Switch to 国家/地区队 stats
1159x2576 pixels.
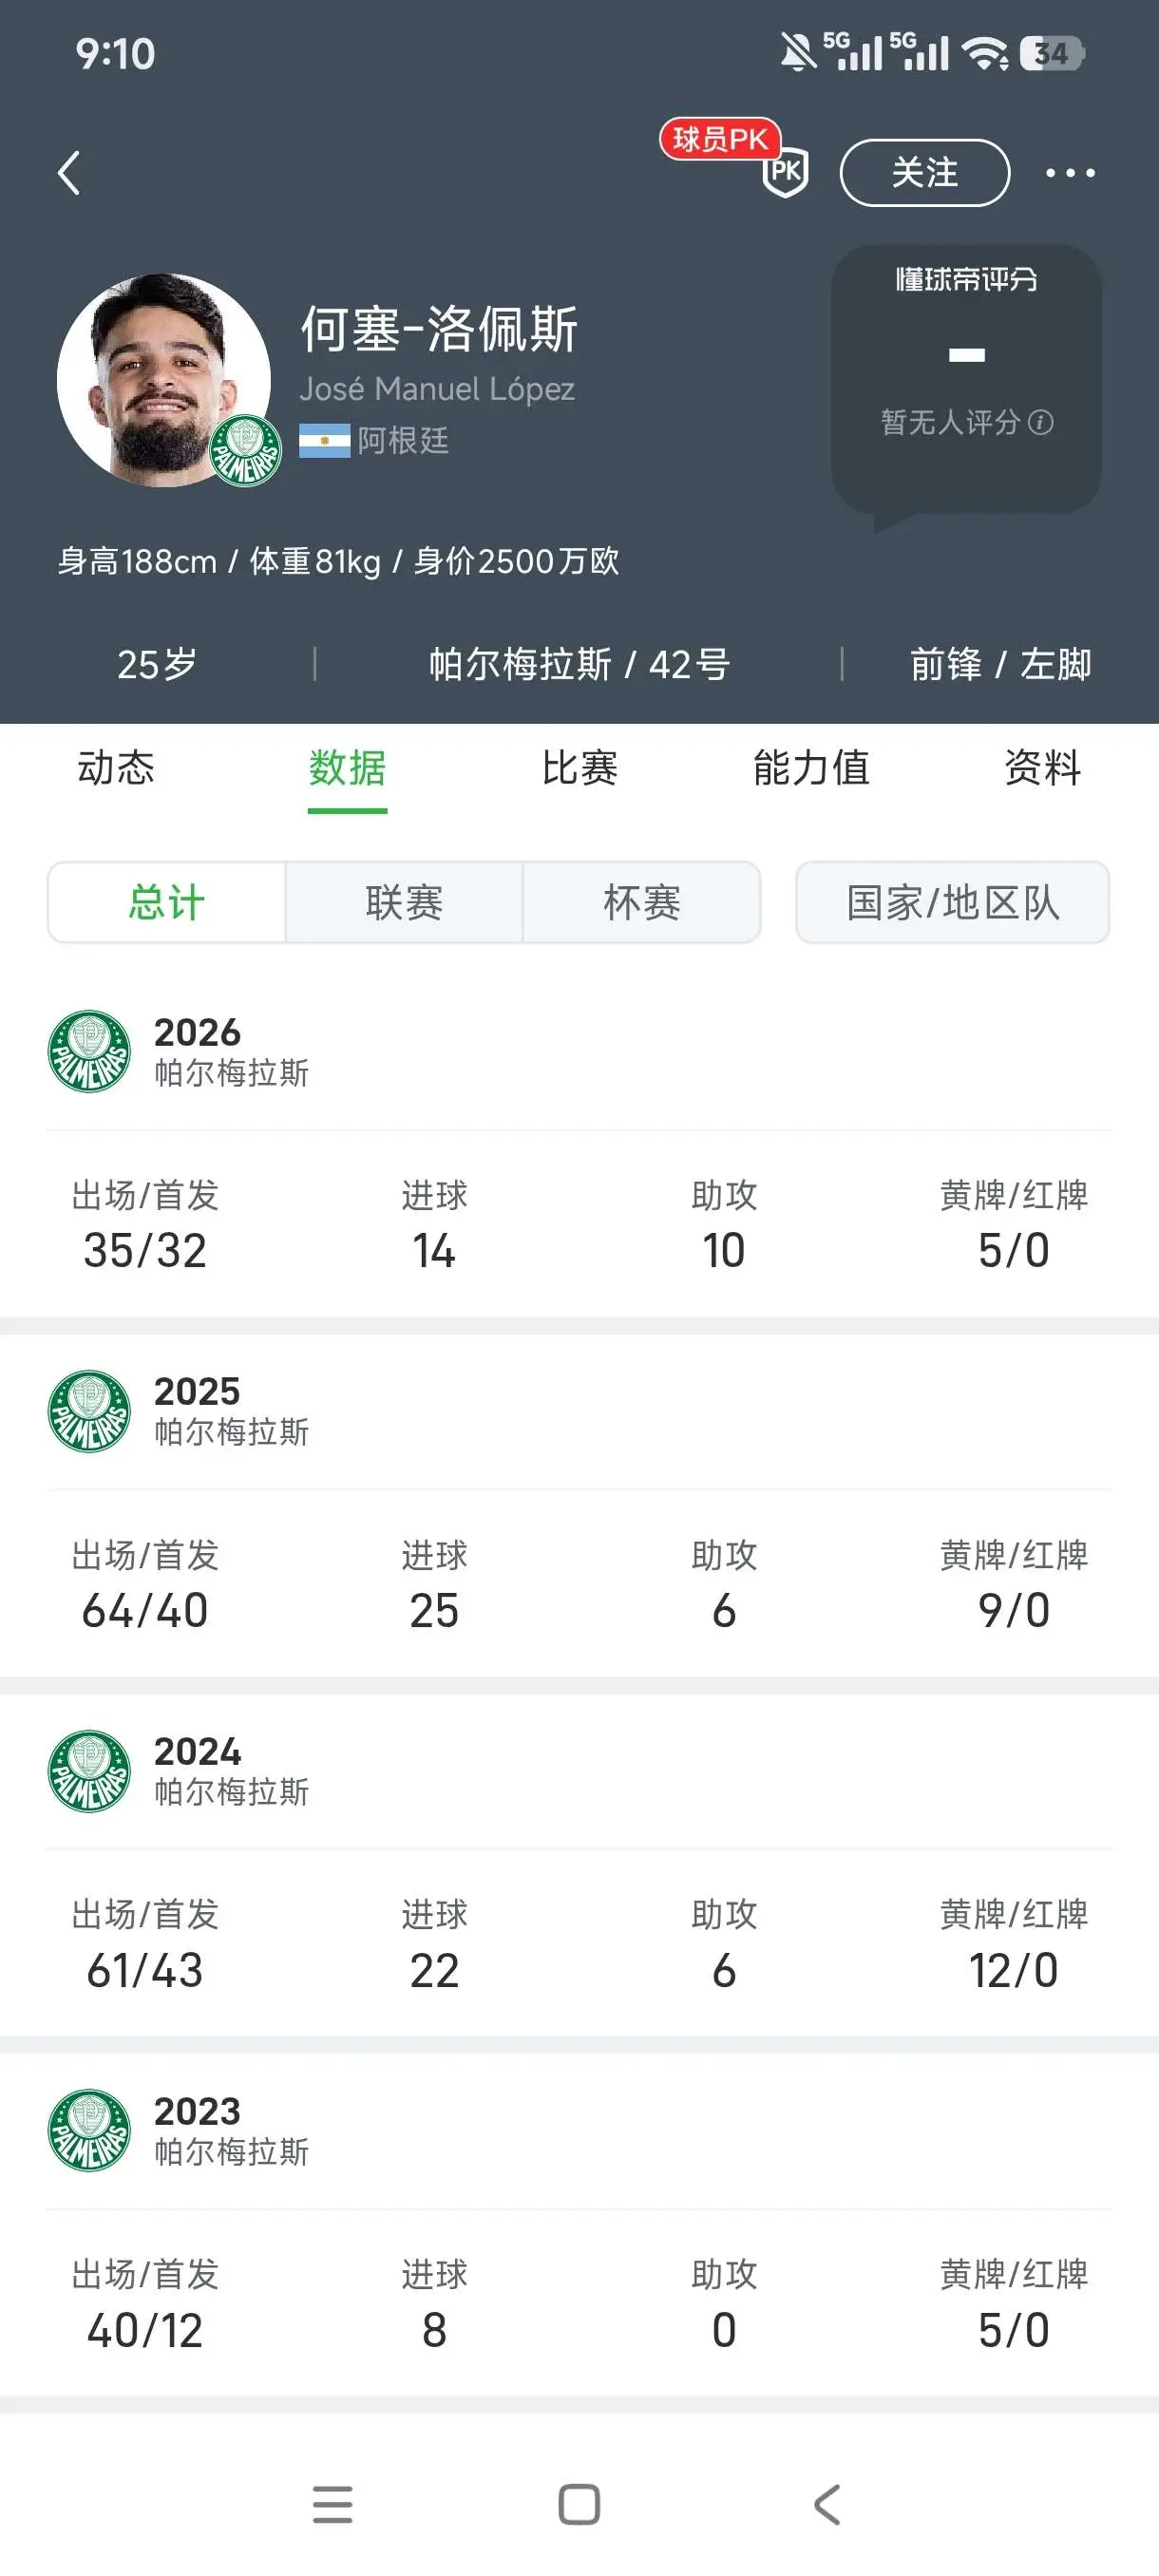click(x=952, y=902)
